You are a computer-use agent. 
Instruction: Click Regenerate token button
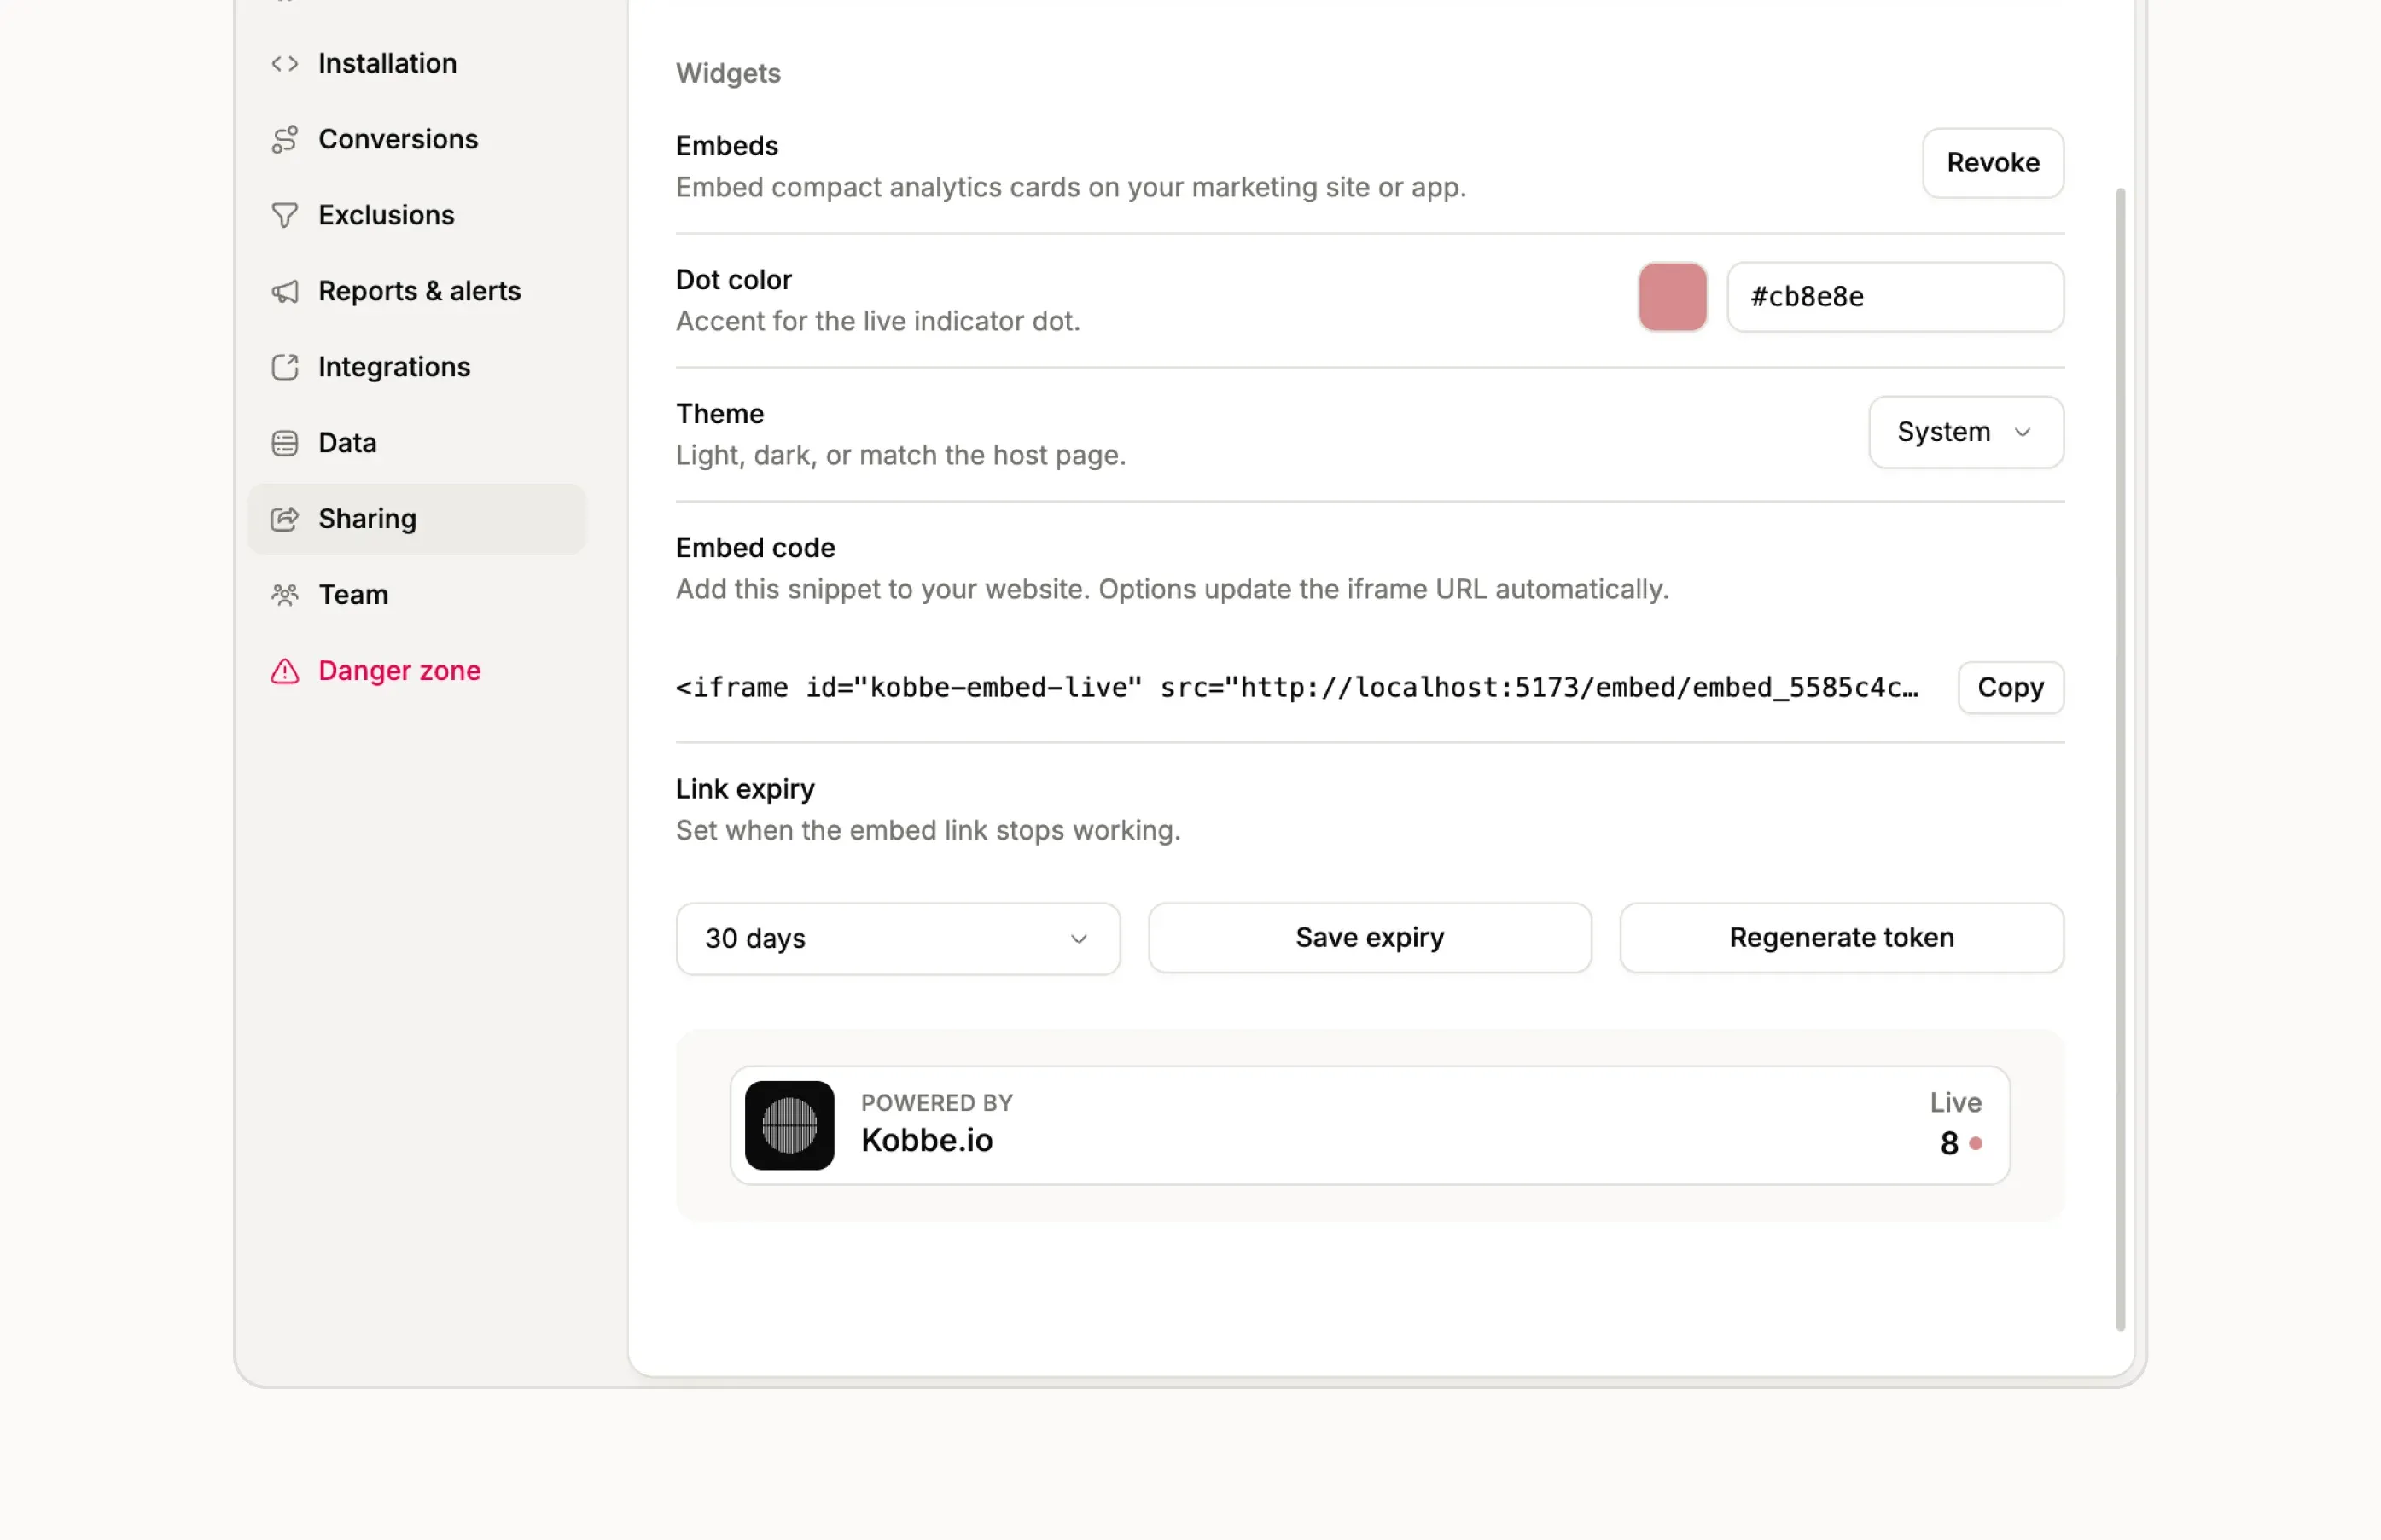(x=1842, y=938)
